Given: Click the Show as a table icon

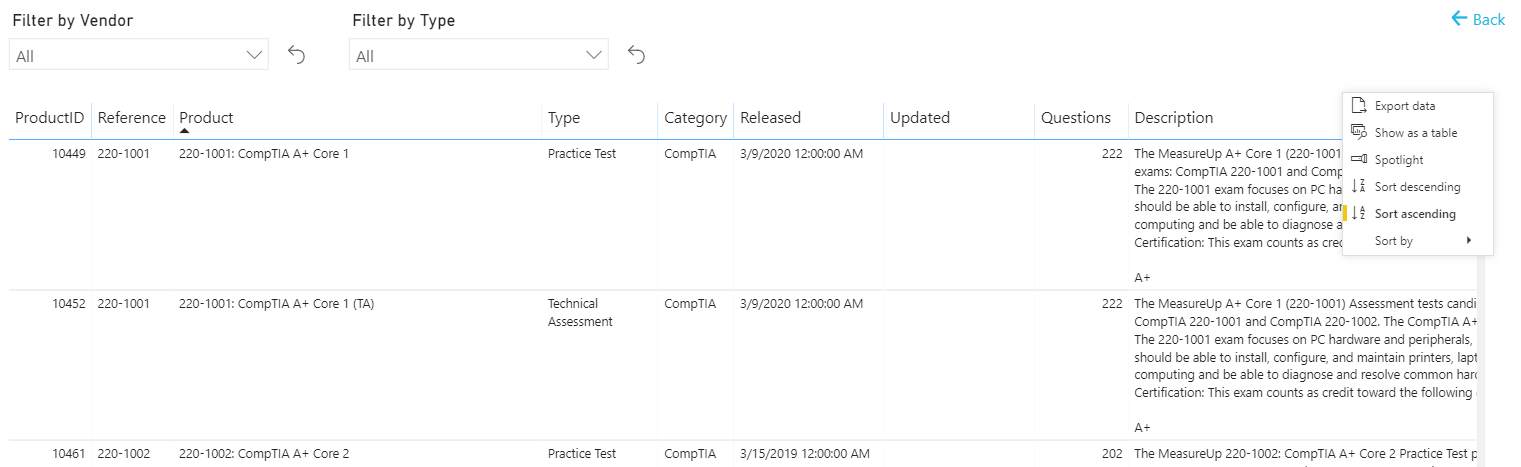Looking at the screenshot, I should coord(1358,132).
